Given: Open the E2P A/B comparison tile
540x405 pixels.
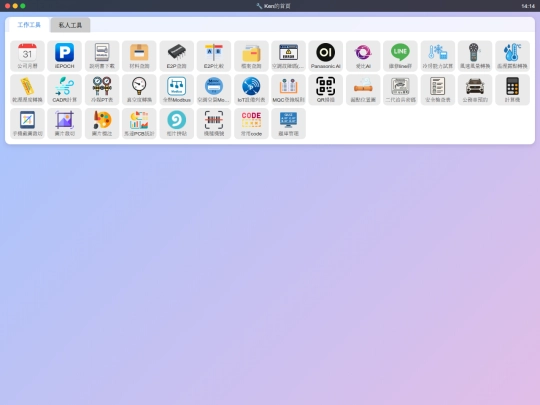Looking at the screenshot, I should [x=214, y=56].
